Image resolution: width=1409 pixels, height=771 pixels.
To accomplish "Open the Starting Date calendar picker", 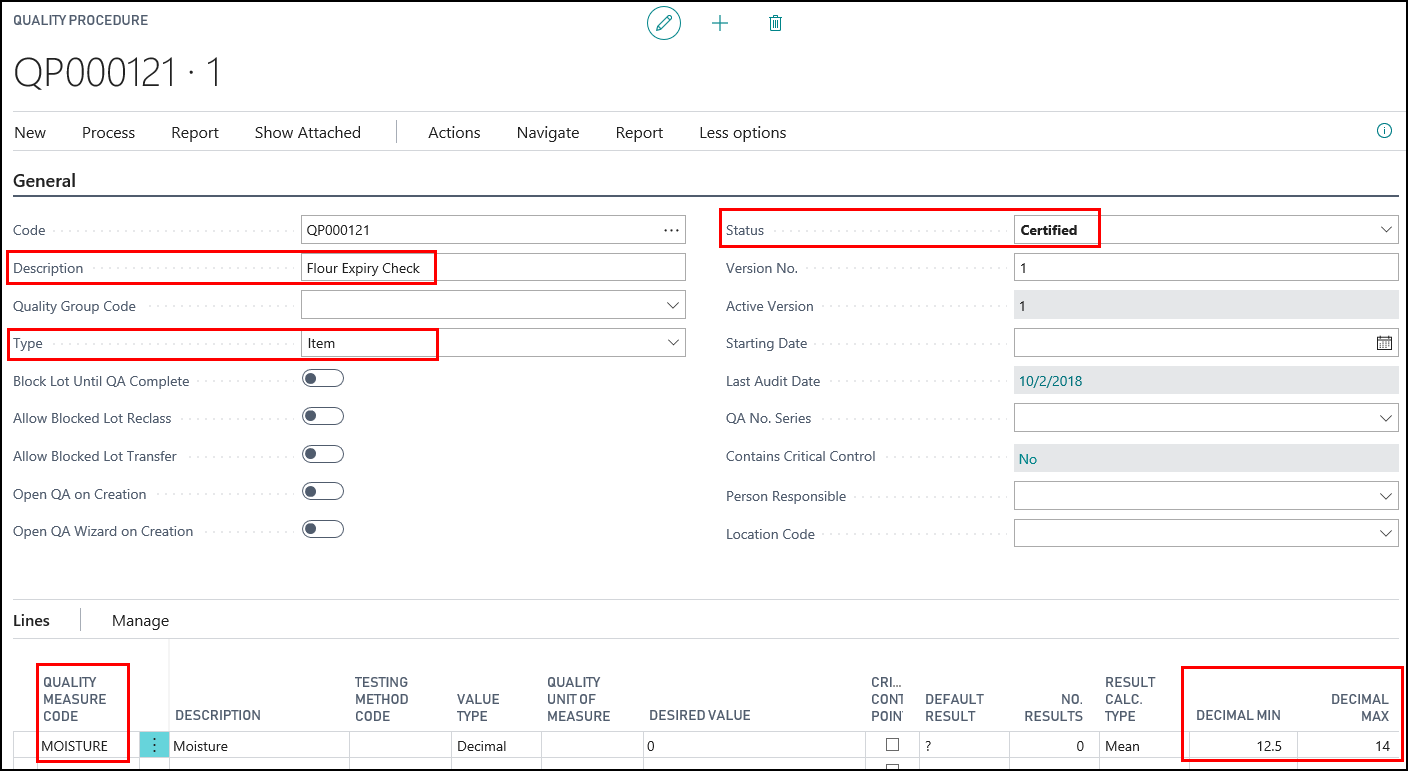I will (1384, 343).
